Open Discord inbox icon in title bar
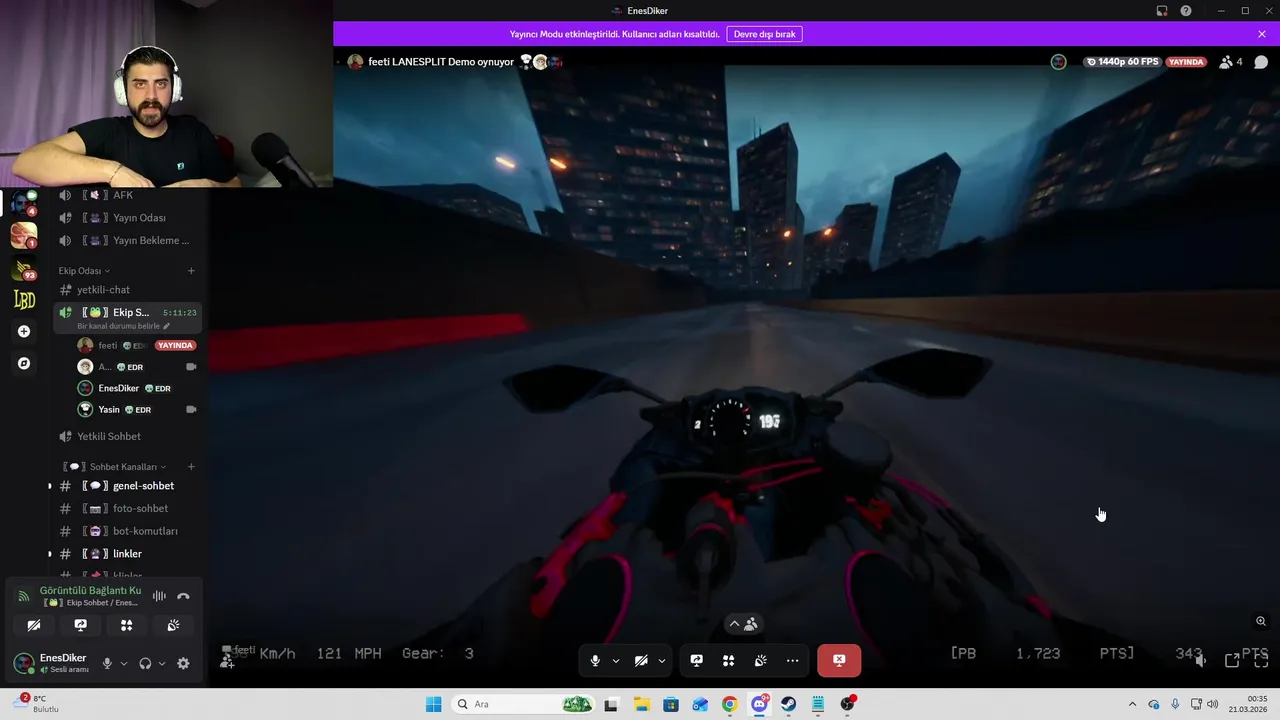This screenshot has height=720, width=1280. tap(1162, 11)
